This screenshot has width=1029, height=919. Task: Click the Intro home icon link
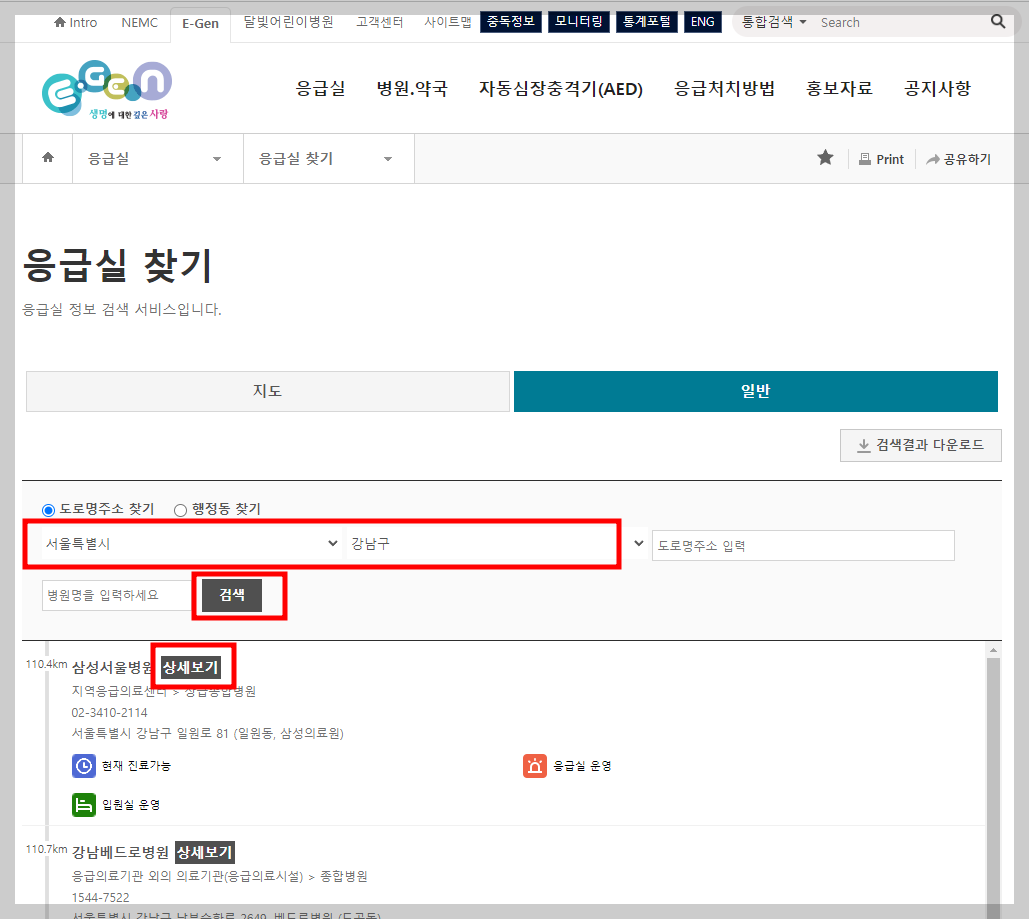(x=75, y=22)
